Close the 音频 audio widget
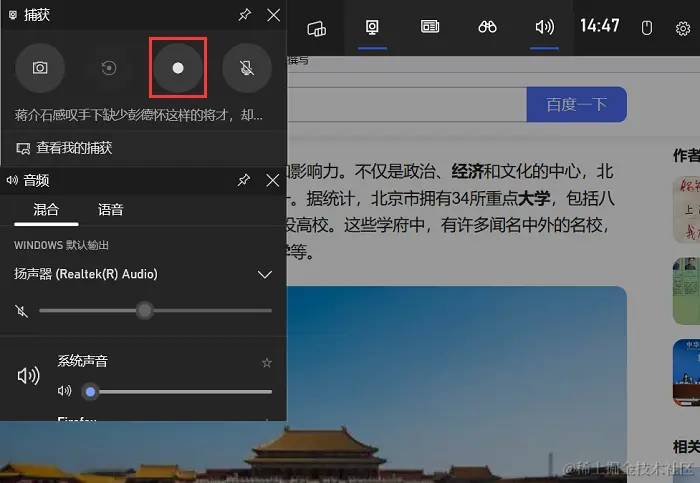Image resolution: width=700 pixels, height=483 pixels. click(x=272, y=180)
